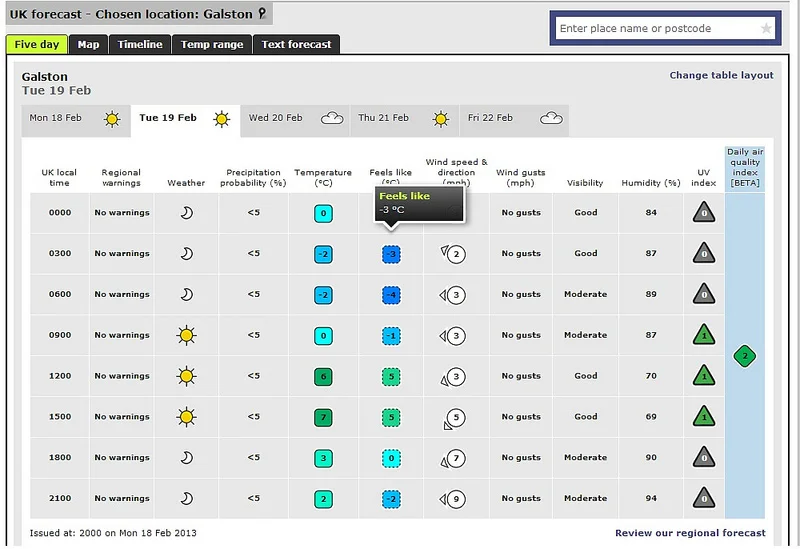Image resolution: width=800 pixels, height=549 pixels.
Task: Open Review our regional forecast link
Action: [690, 533]
